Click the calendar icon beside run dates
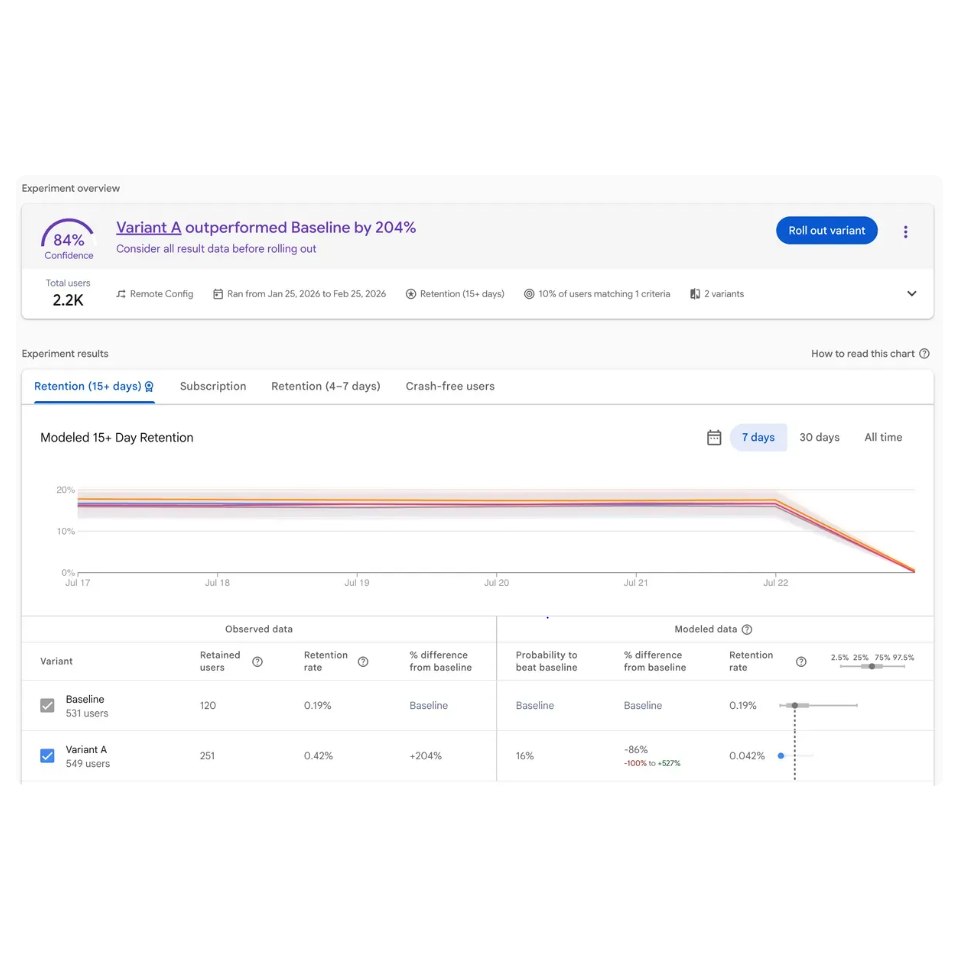960x960 pixels. pyautogui.click(x=218, y=294)
